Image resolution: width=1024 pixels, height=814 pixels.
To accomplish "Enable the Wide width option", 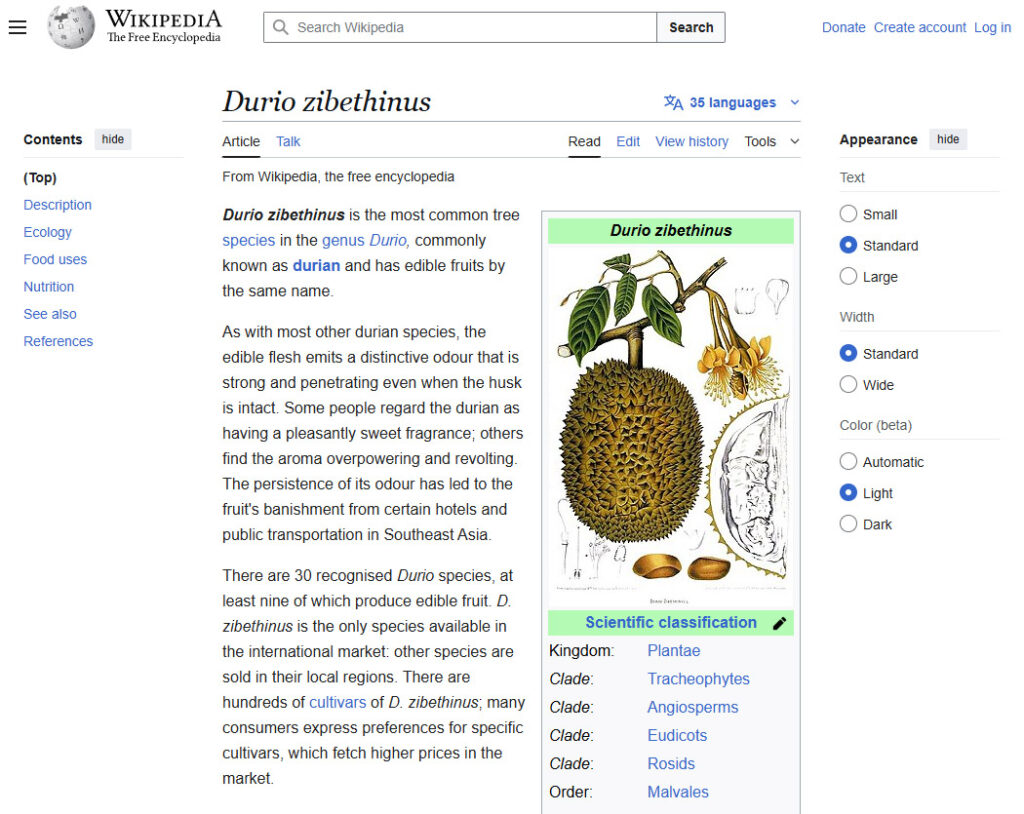I will pyautogui.click(x=848, y=385).
